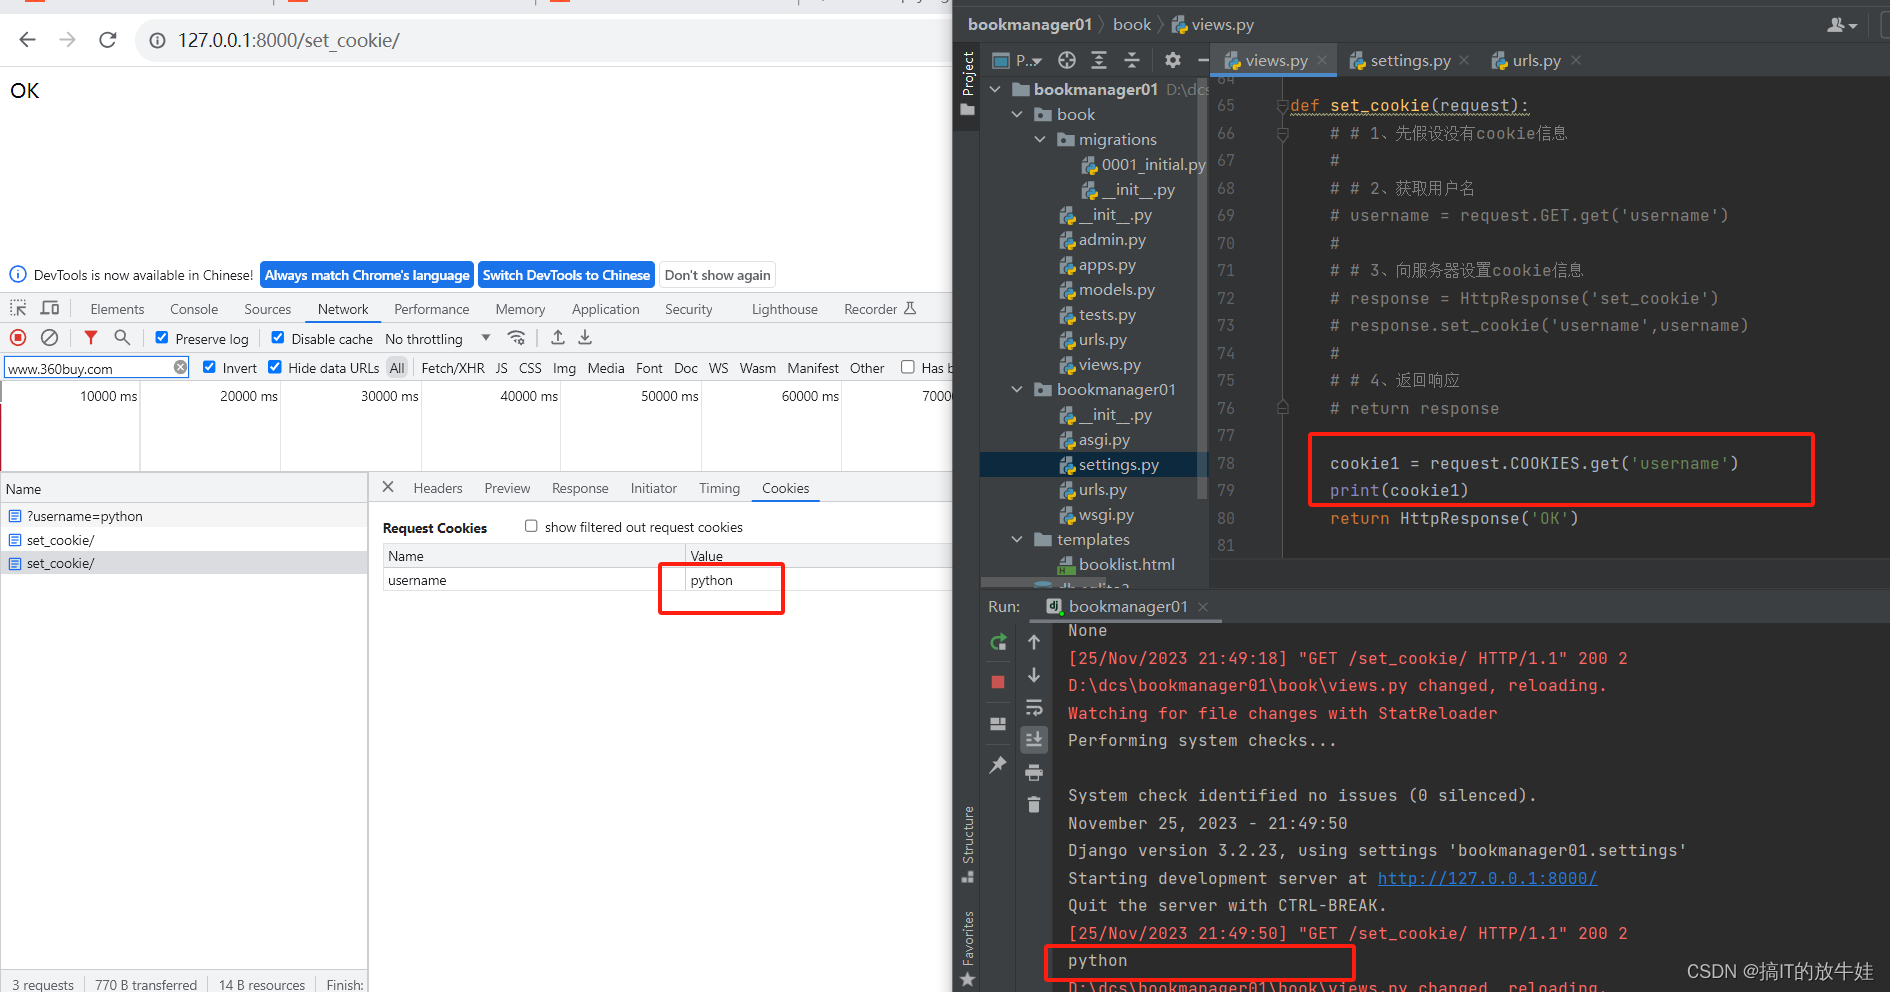Click Switch DevTools to Chinese button
Screen dimensions: 1890x992
point(566,275)
